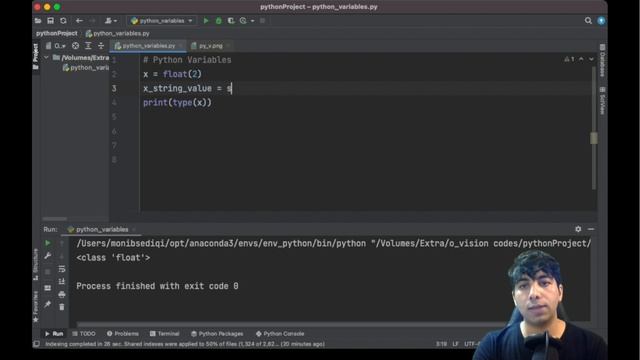Toggle scroll to end in Run output
Viewport: 640px width, 360px height.
point(62,282)
